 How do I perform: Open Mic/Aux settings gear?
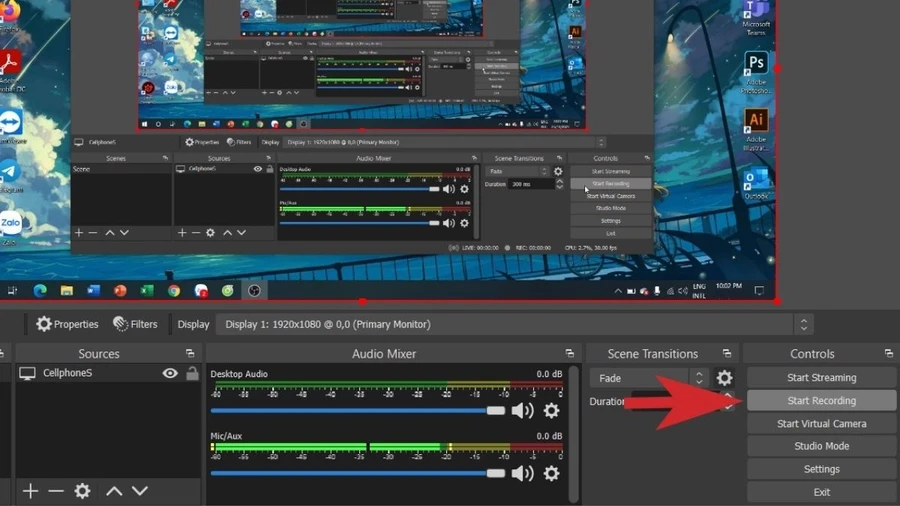551,473
